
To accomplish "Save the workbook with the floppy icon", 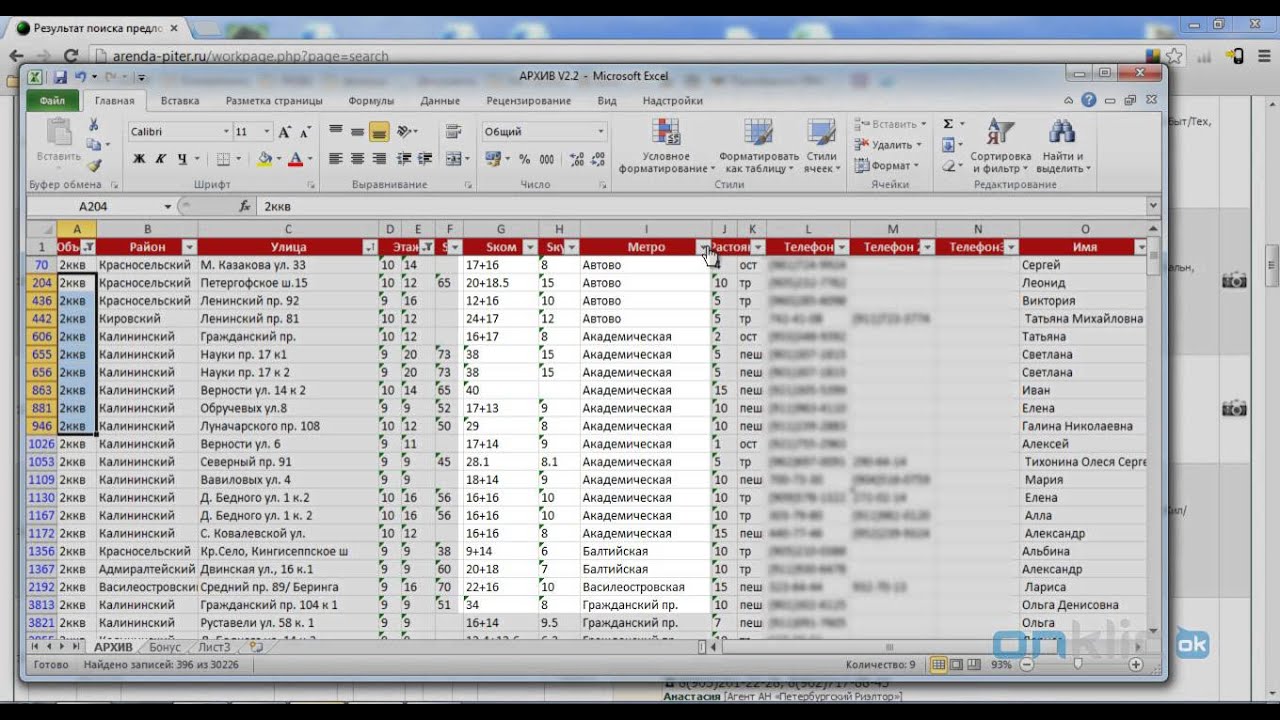I will (60, 77).
